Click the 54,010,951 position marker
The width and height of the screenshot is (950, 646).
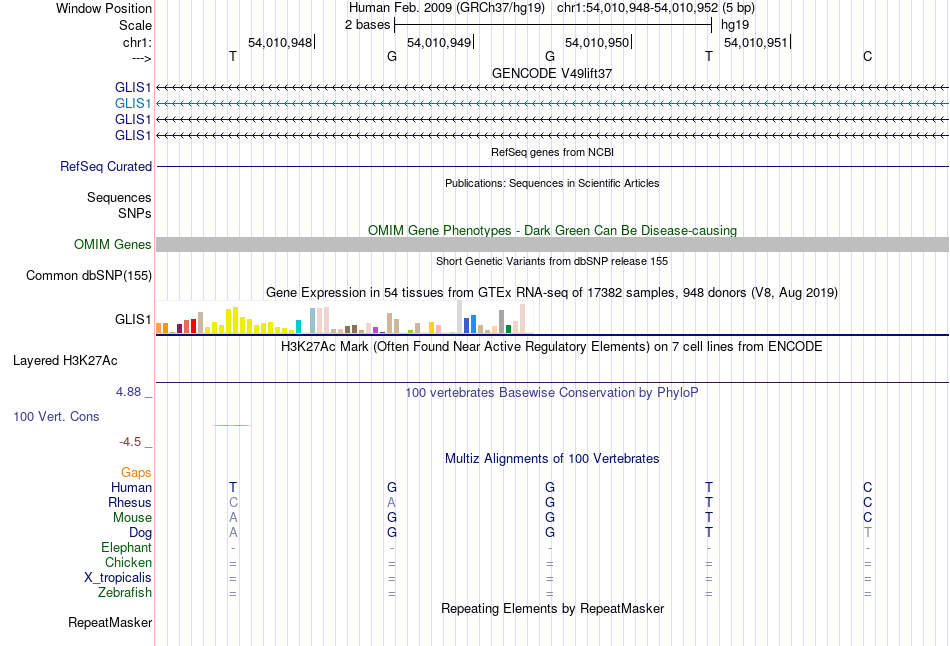756,42
